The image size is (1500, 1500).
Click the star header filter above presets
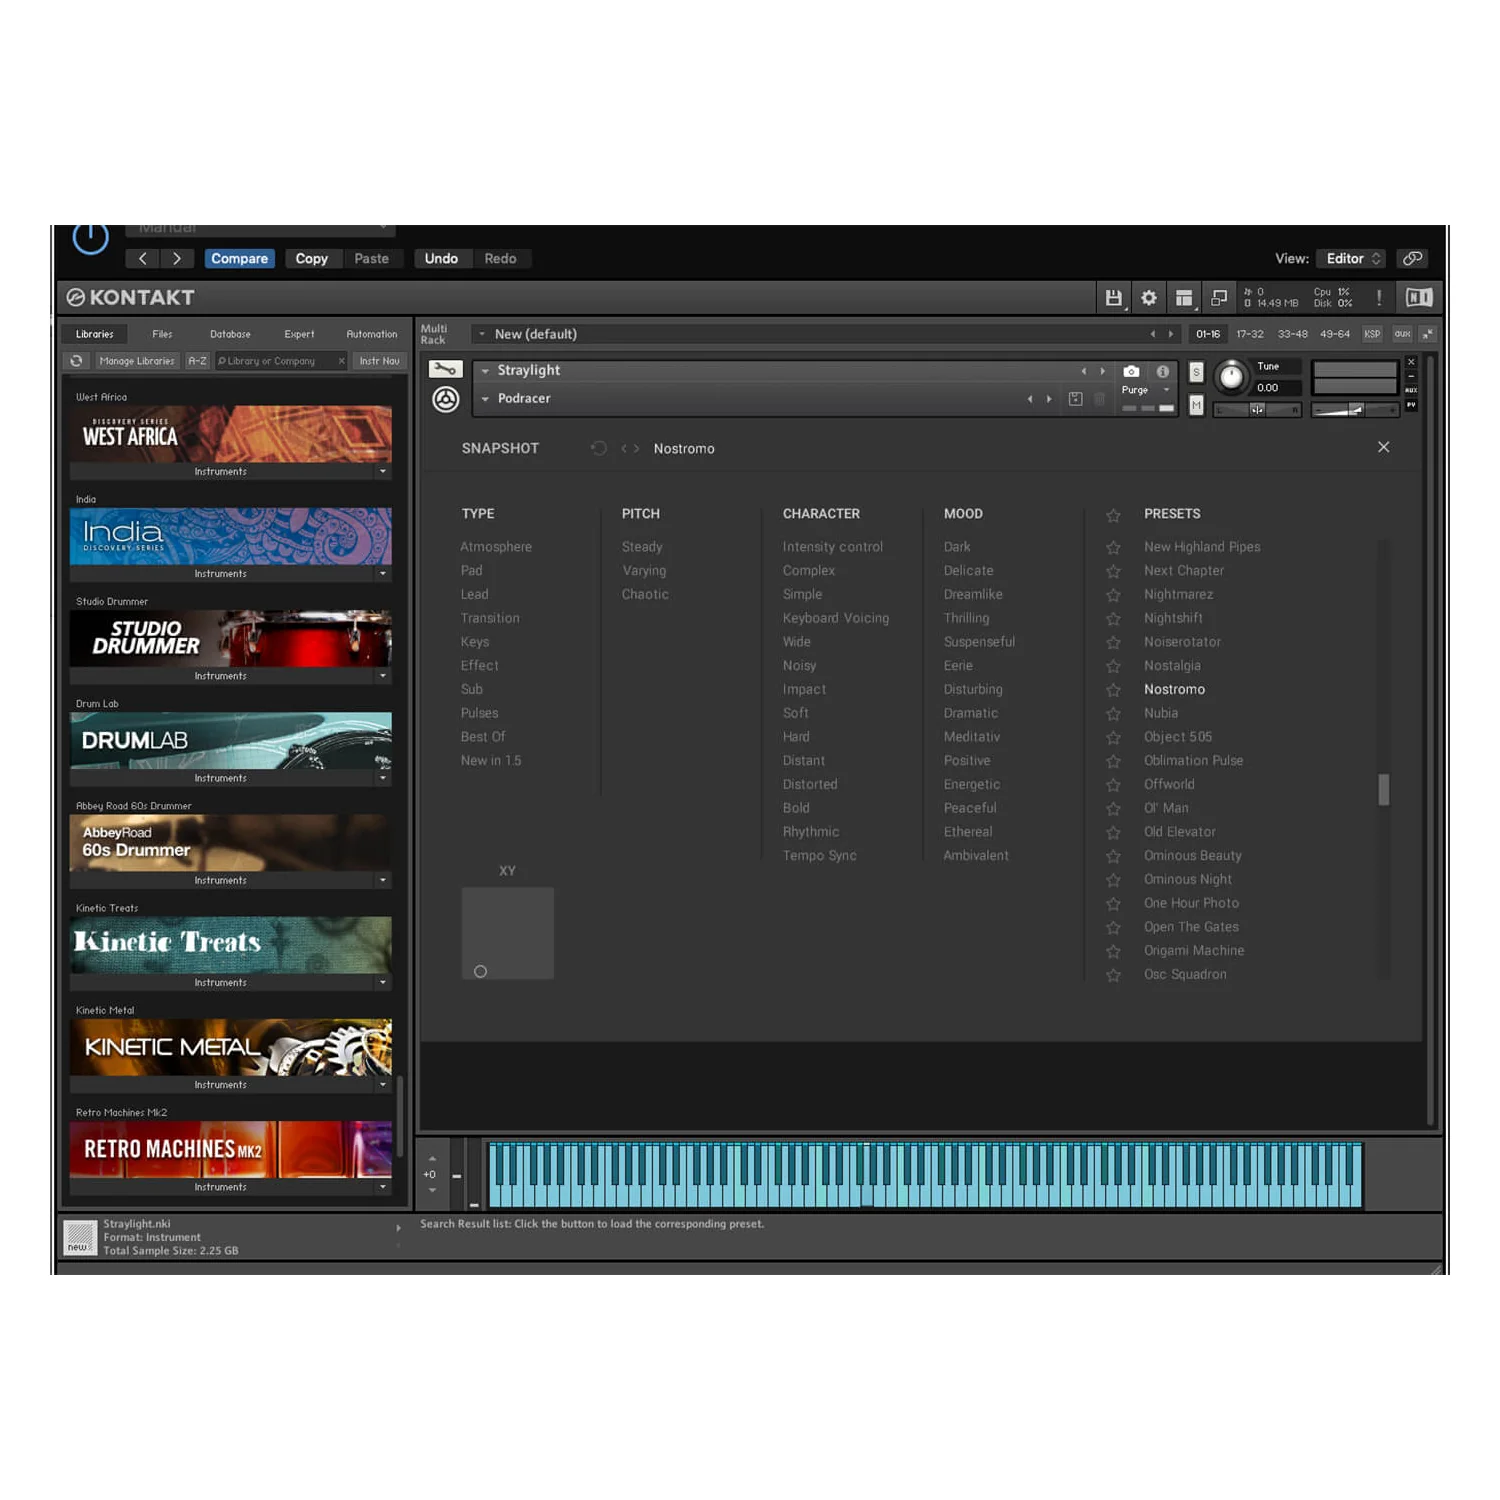click(x=1113, y=515)
